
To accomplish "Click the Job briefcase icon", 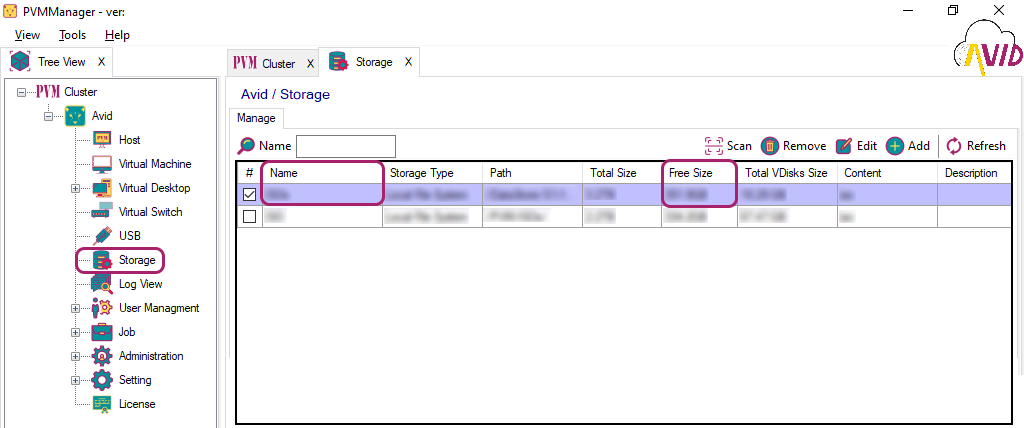I will (103, 332).
